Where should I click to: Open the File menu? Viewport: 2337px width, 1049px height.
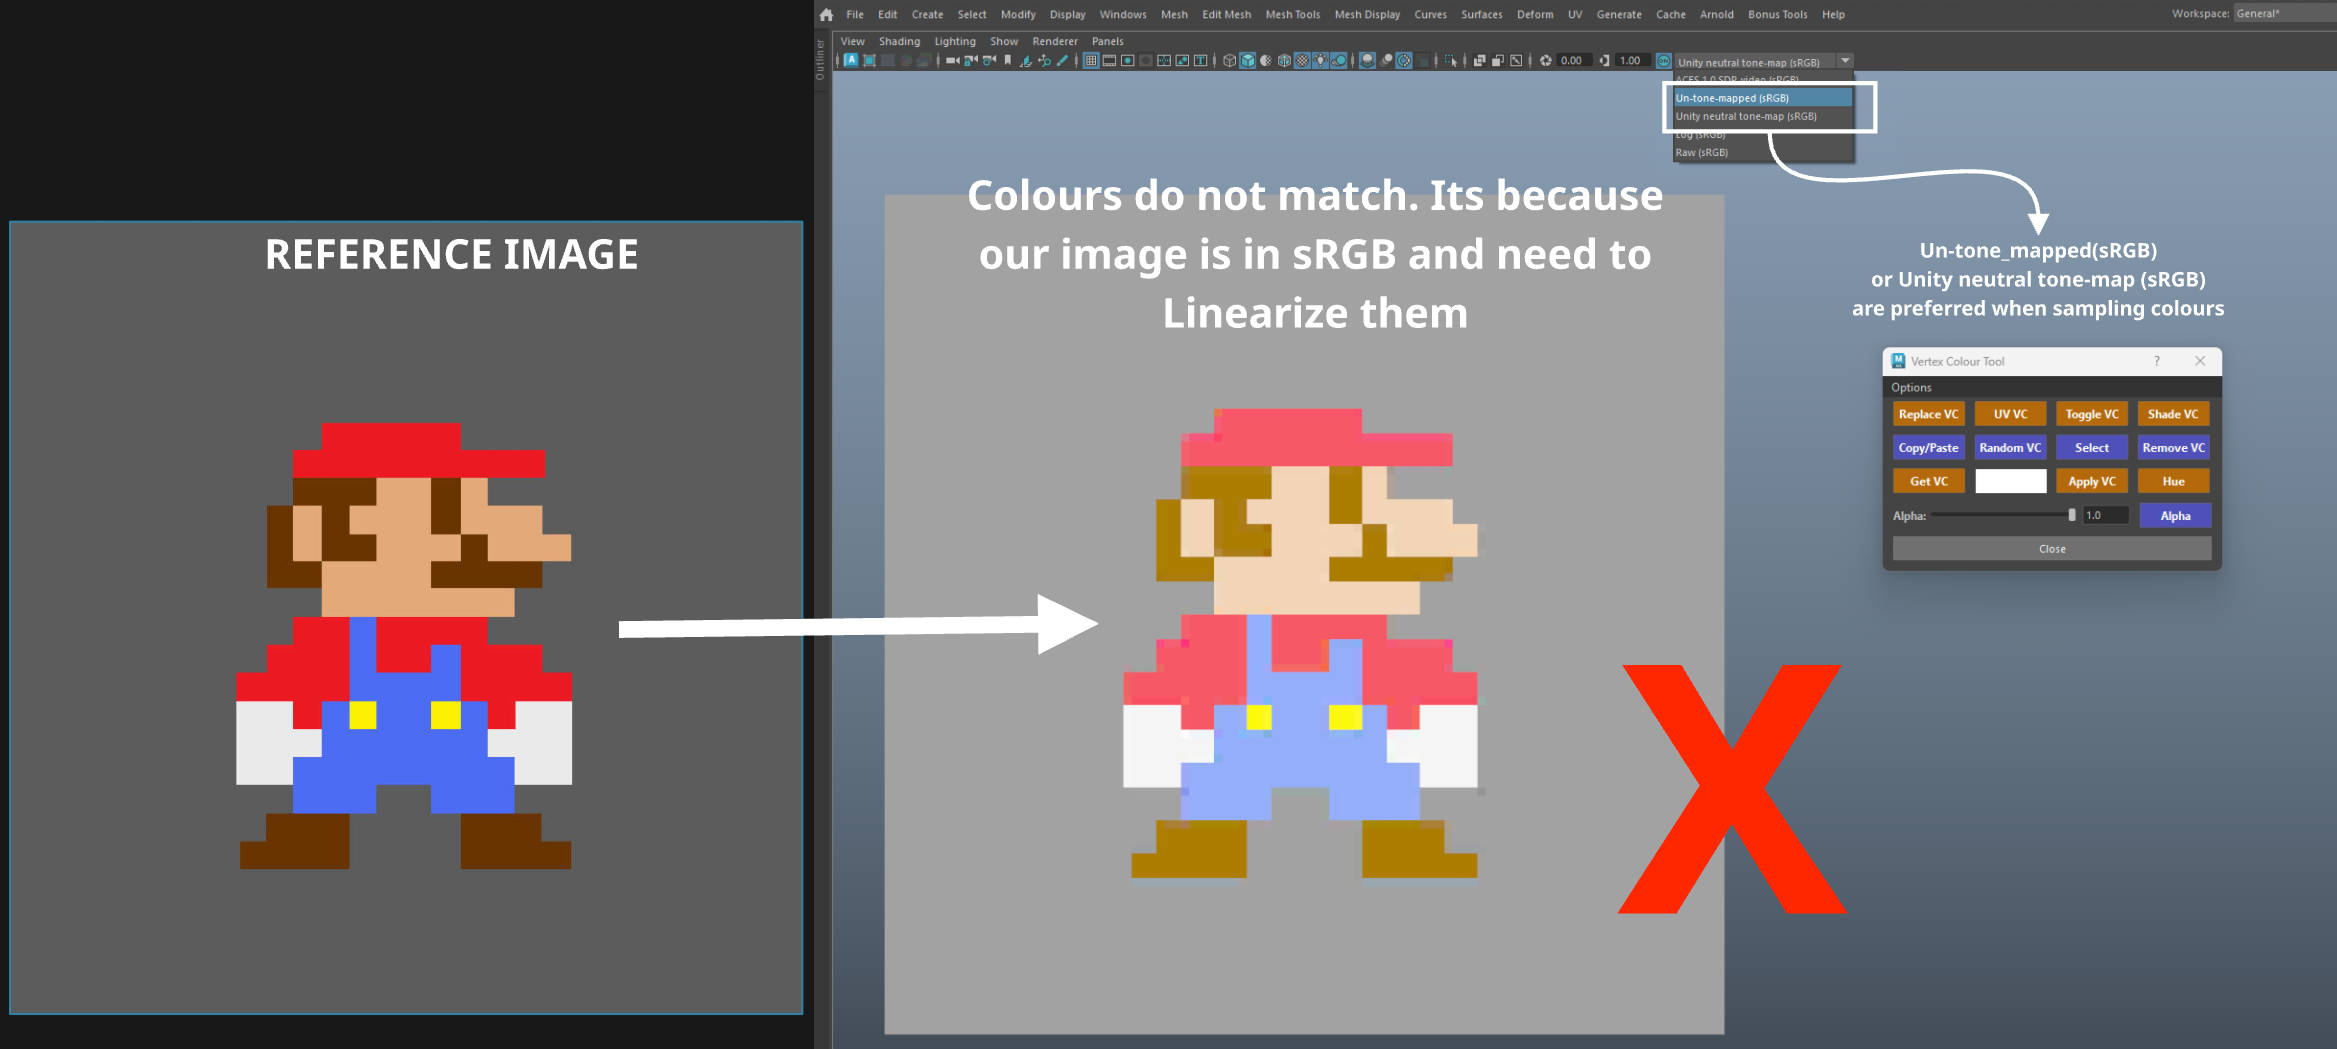click(855, 14)
